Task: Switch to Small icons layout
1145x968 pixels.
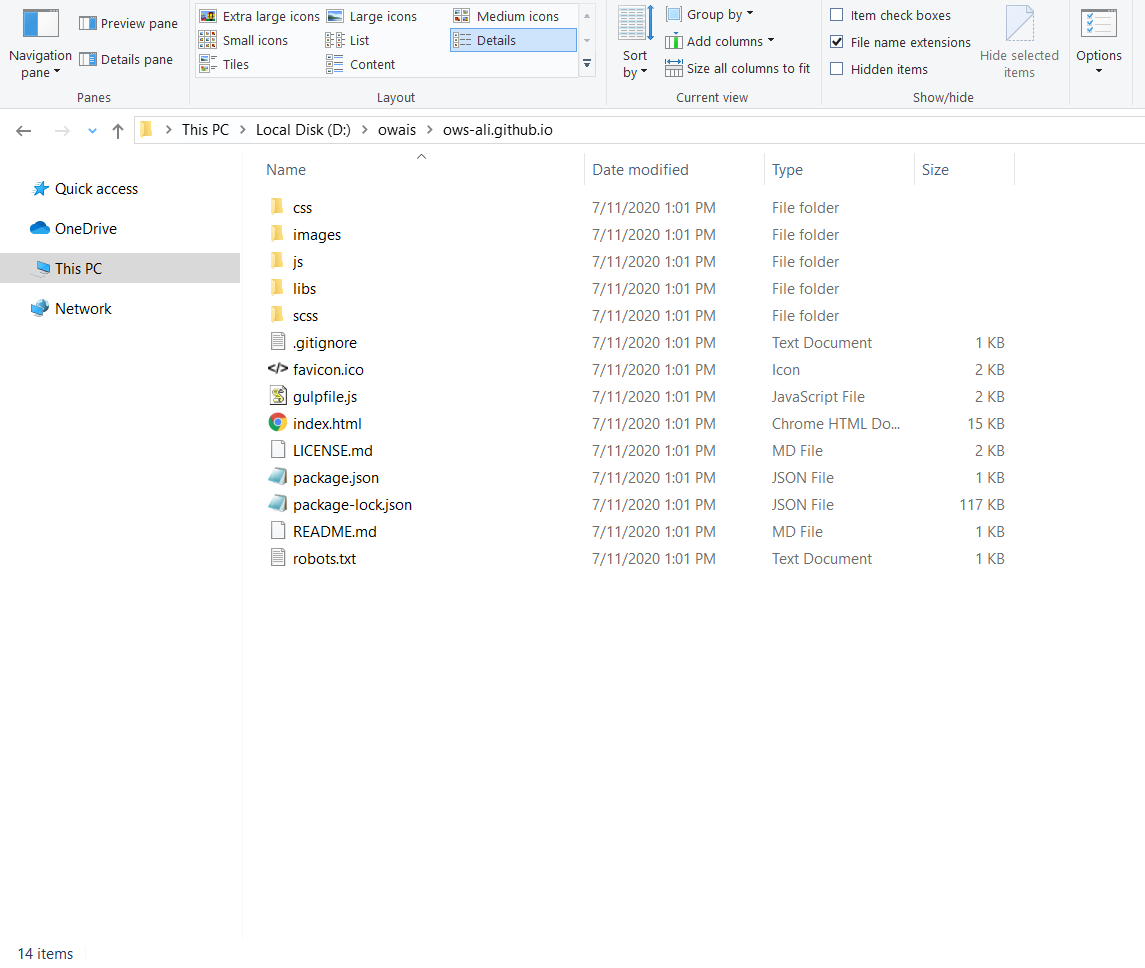Action: (x=244, y=40)
